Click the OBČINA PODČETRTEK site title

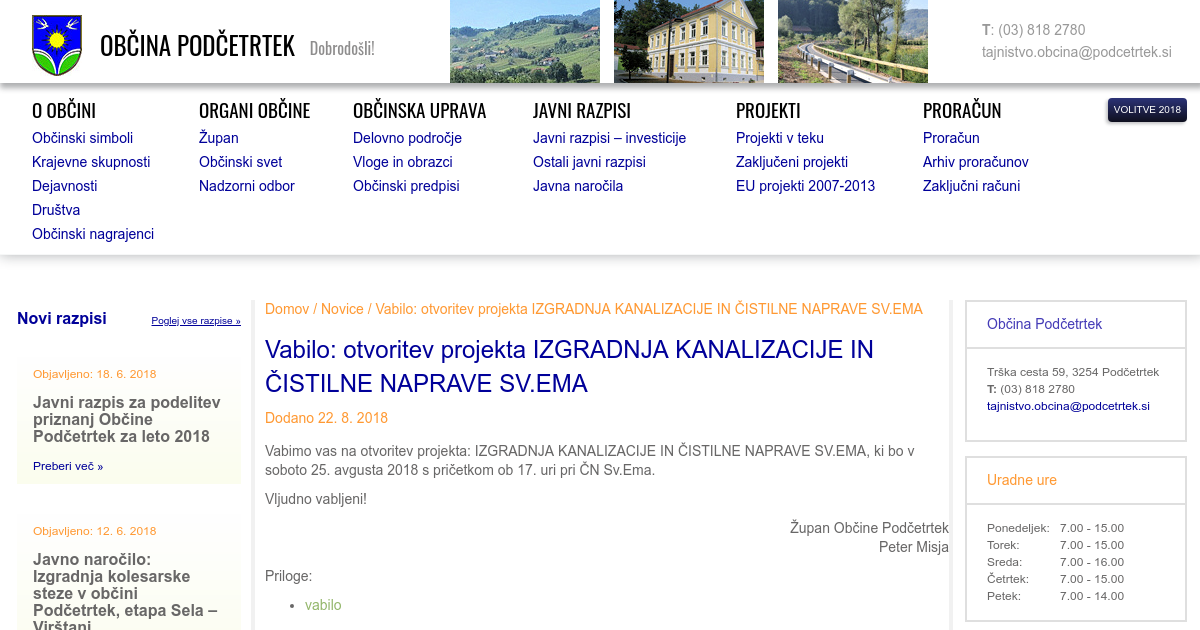(197, 46)
